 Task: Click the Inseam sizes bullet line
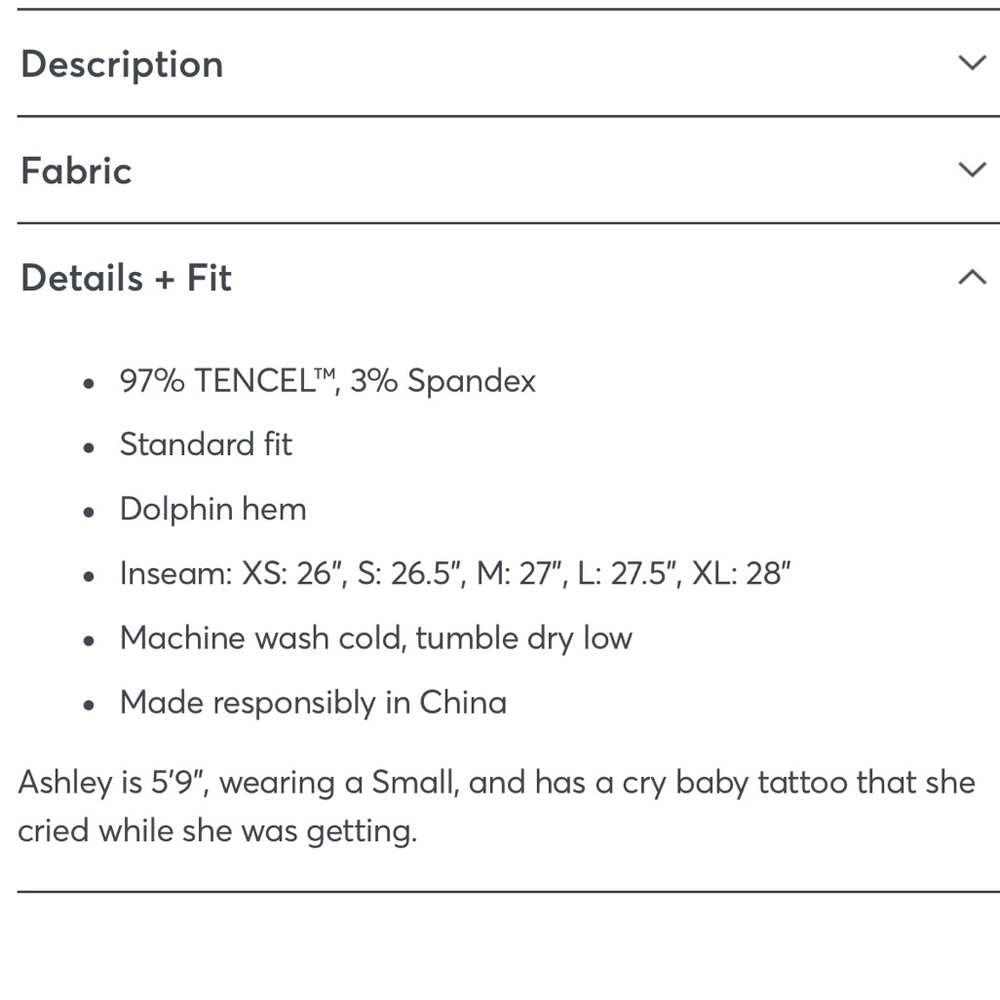point(455,573)
